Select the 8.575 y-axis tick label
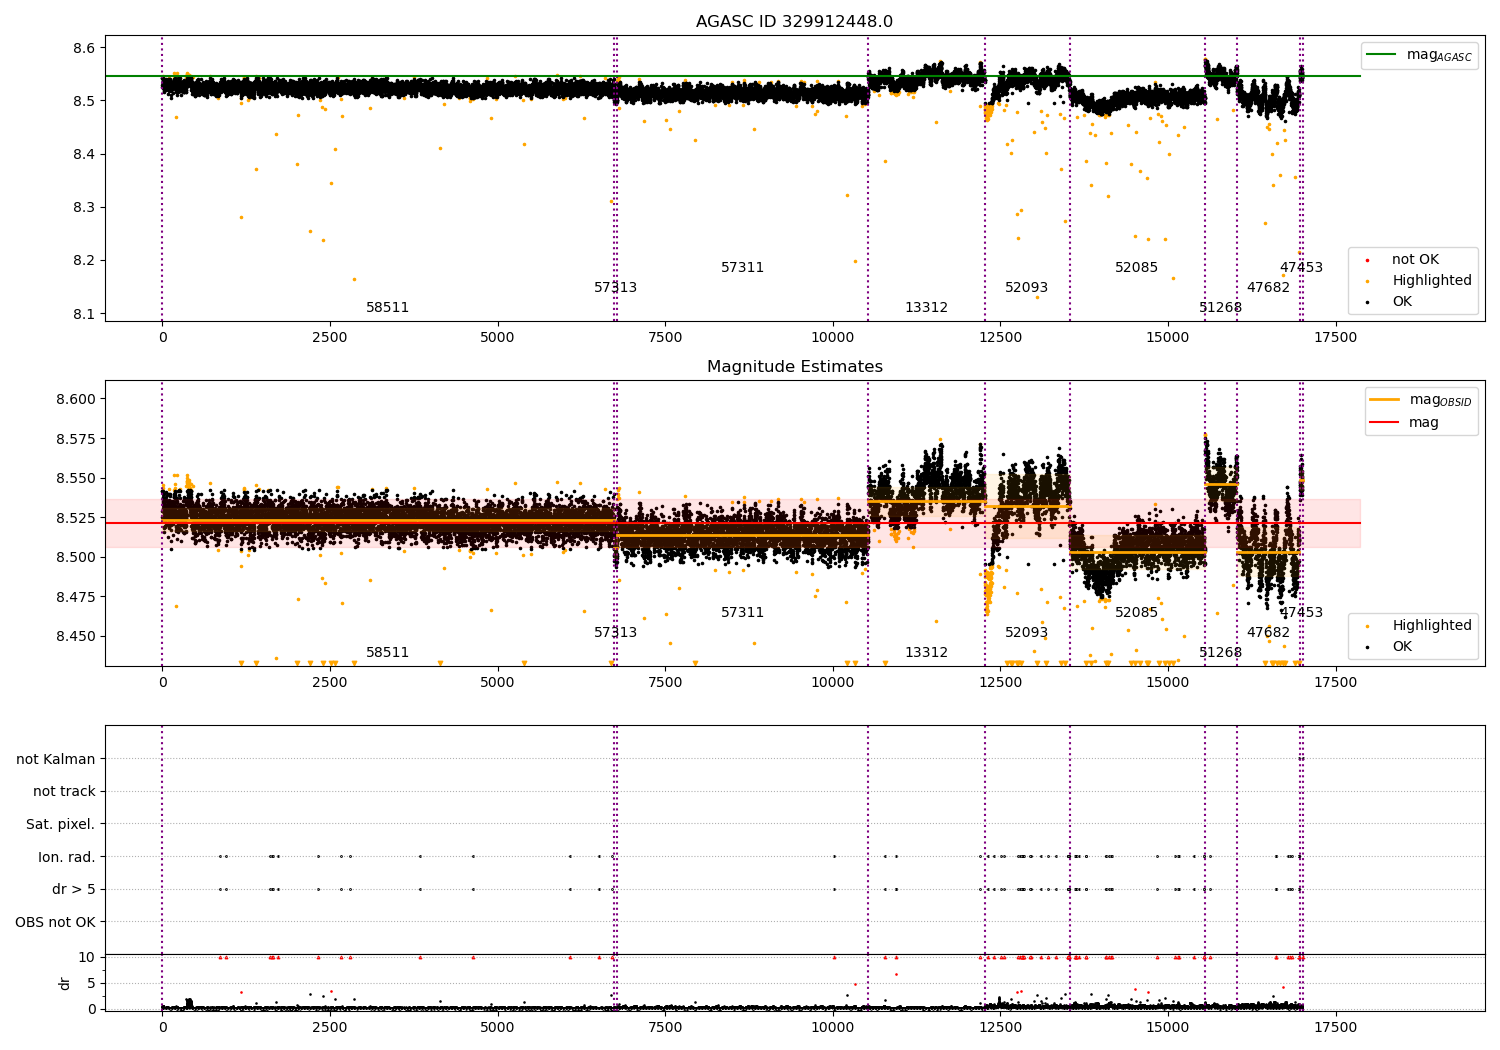Screen dimensions: 1500x1050 (77, 439)
